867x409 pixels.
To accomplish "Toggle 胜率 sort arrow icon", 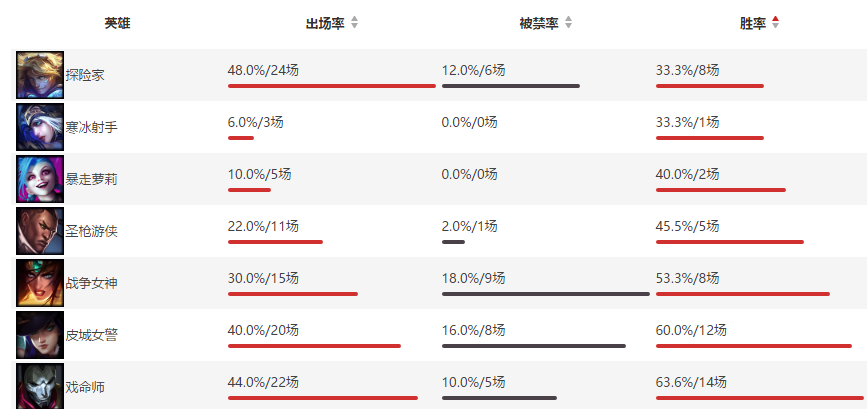I will click(x=775, y=23).
